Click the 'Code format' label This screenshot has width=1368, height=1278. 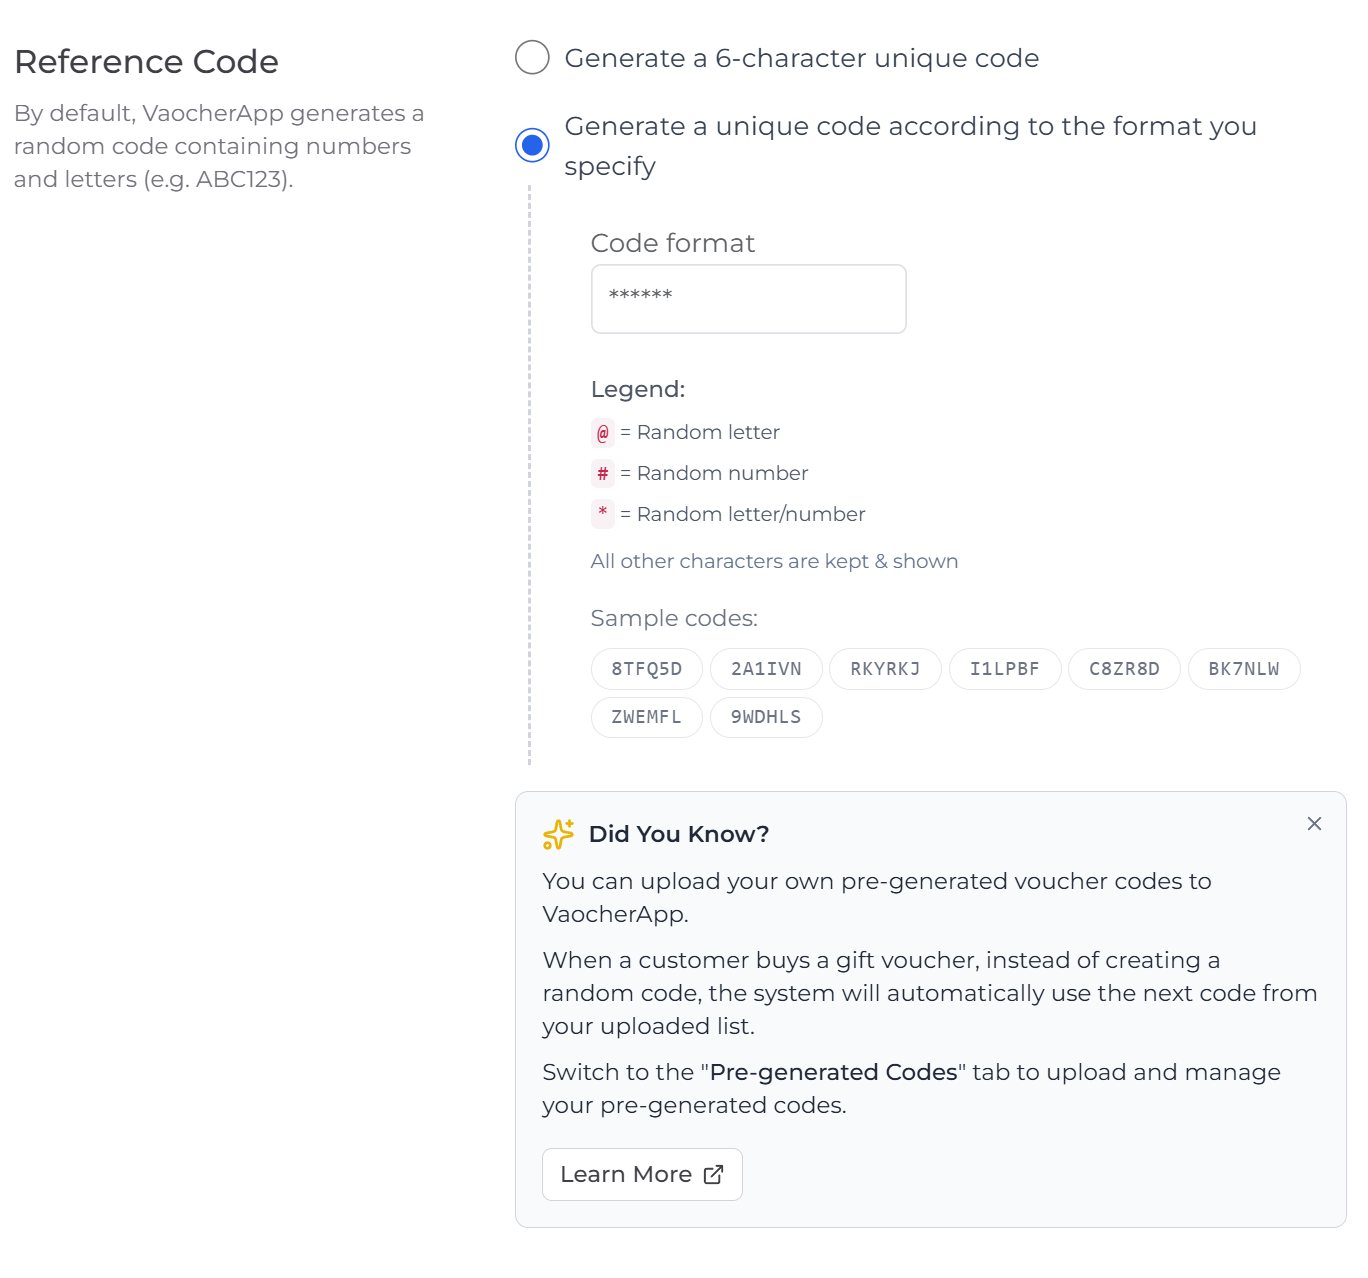[673, 243]
